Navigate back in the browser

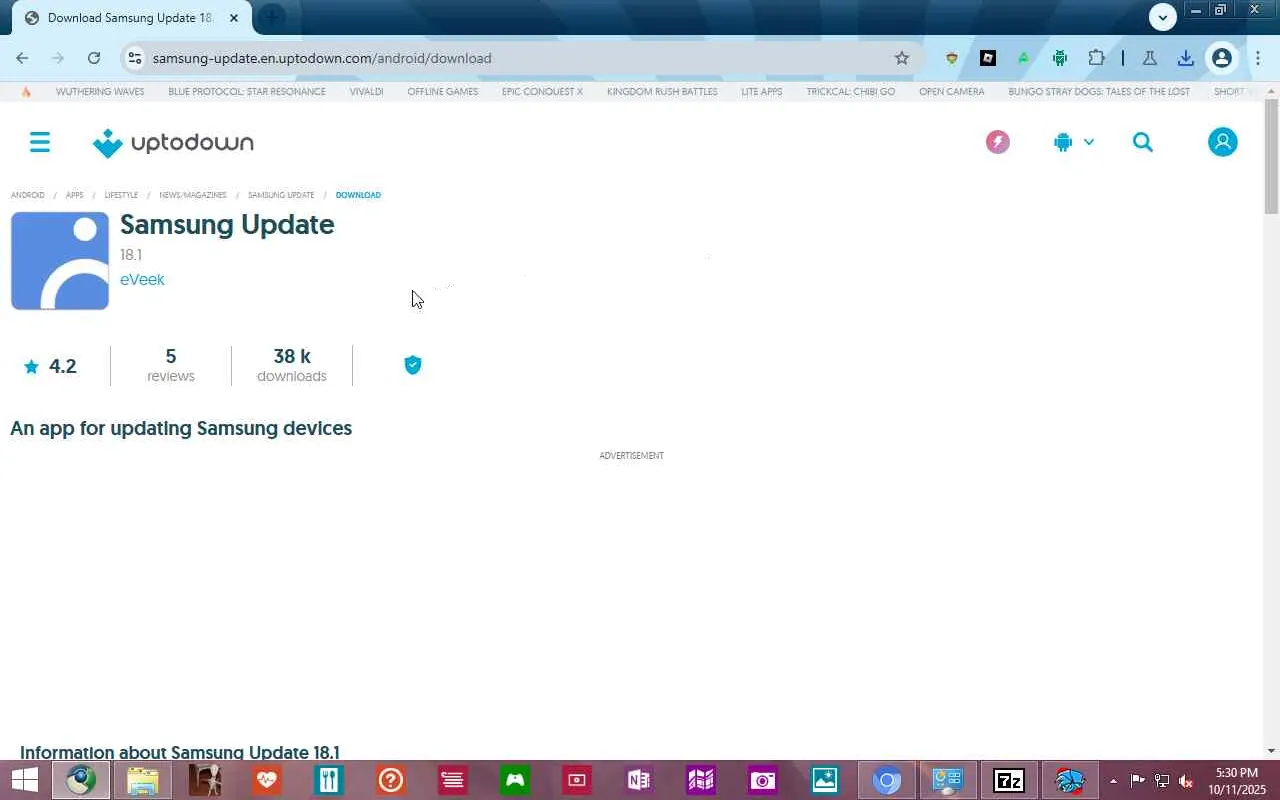click(22, 58)
